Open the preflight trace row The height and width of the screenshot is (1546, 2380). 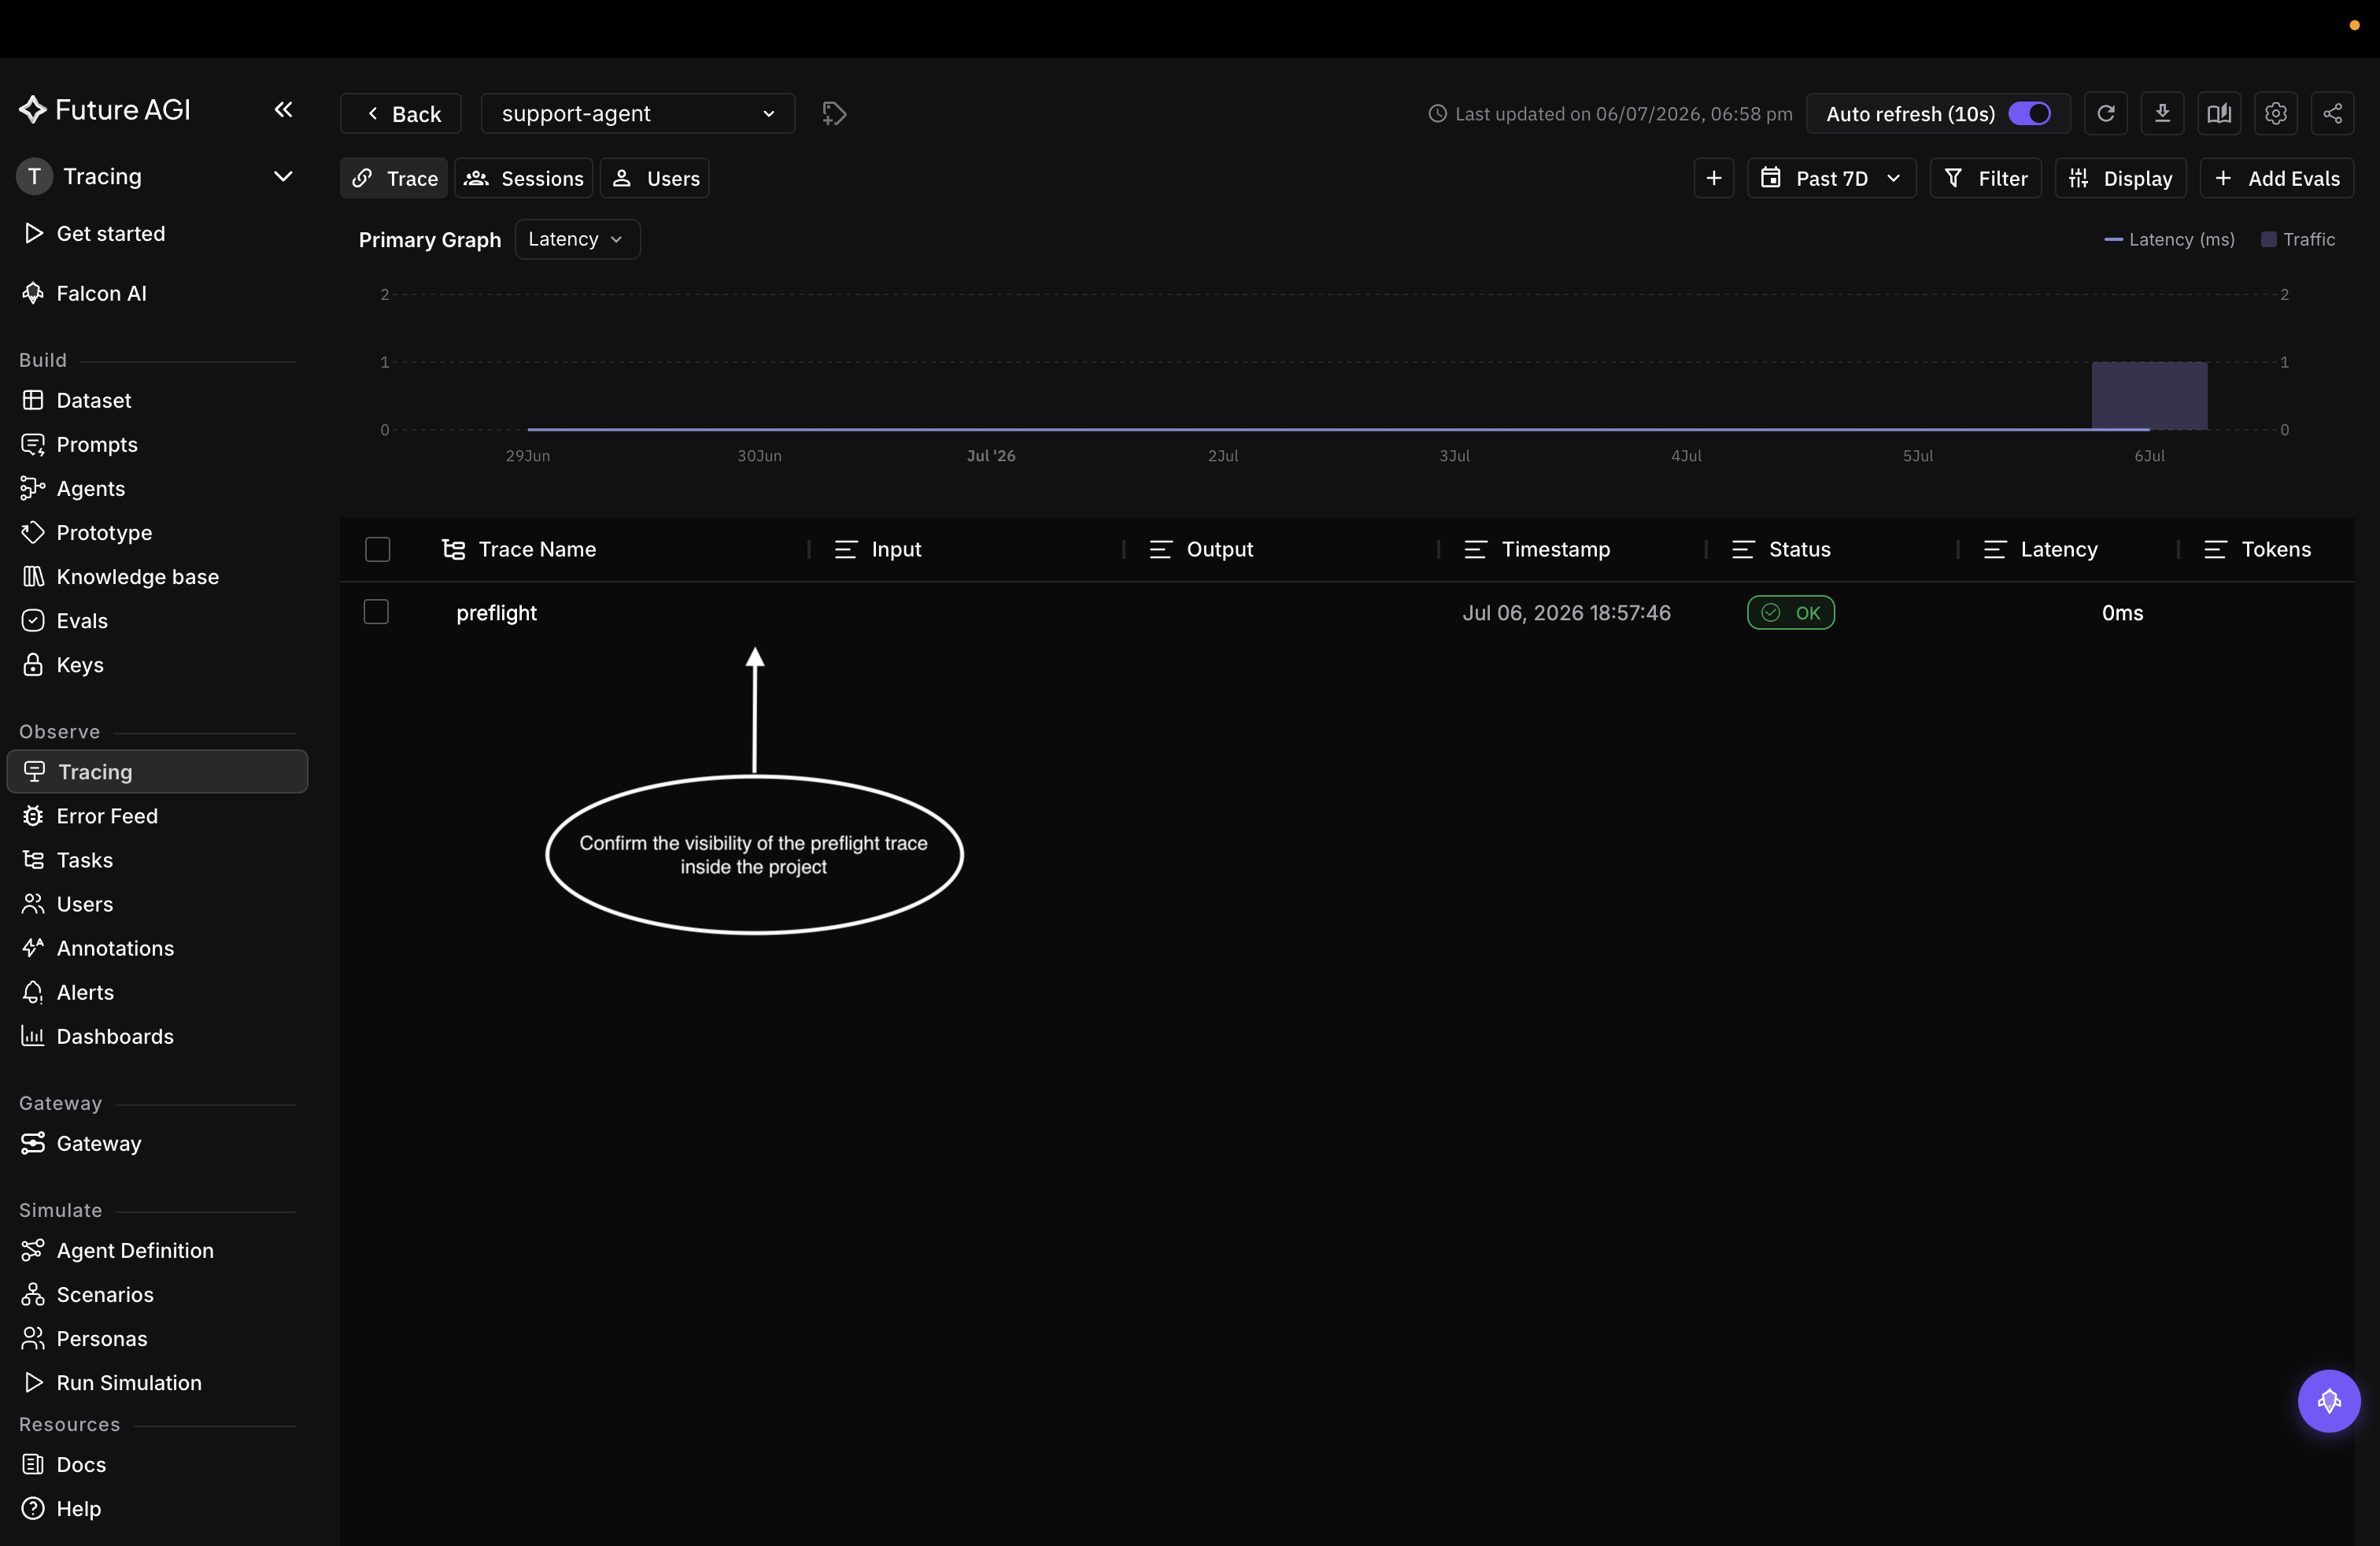coord(1346,612)
